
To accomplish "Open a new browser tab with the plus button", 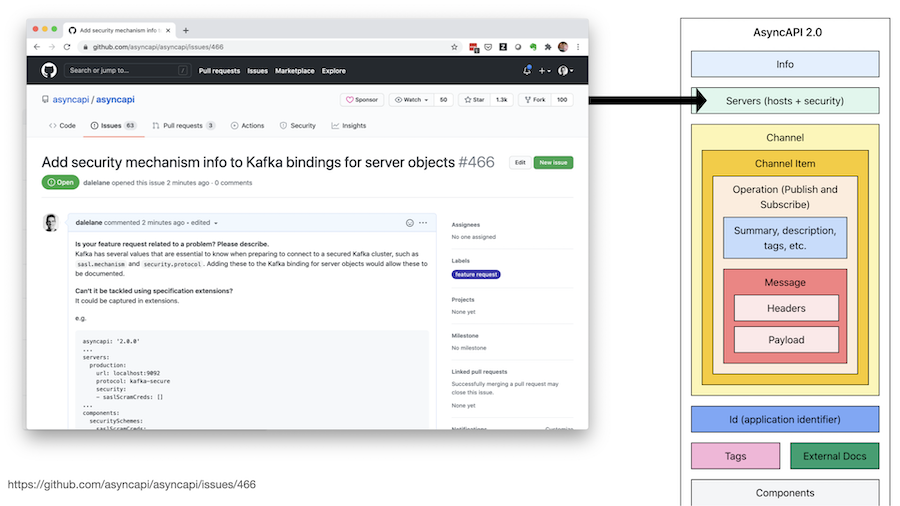I will click(185, 30).
